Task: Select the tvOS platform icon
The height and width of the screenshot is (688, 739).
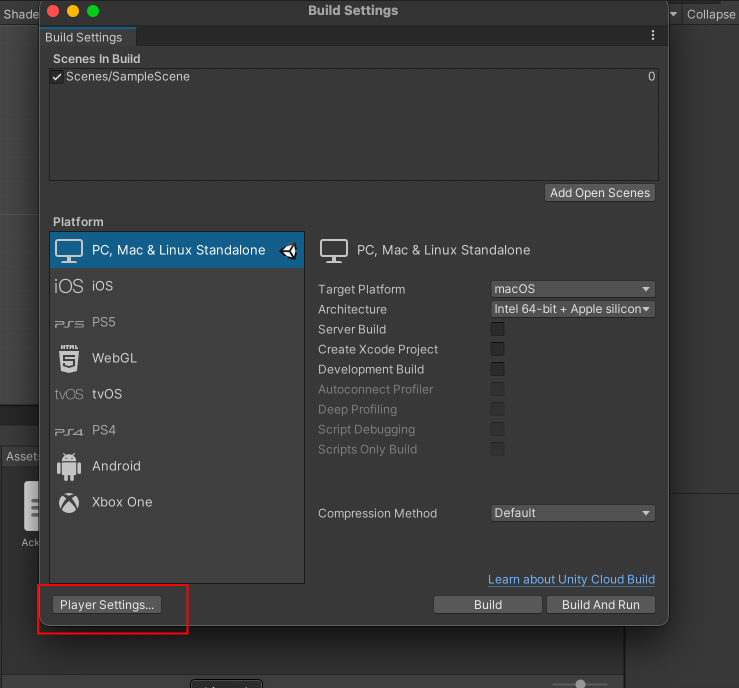Action: pyautogui.click(x=69, y=394)
